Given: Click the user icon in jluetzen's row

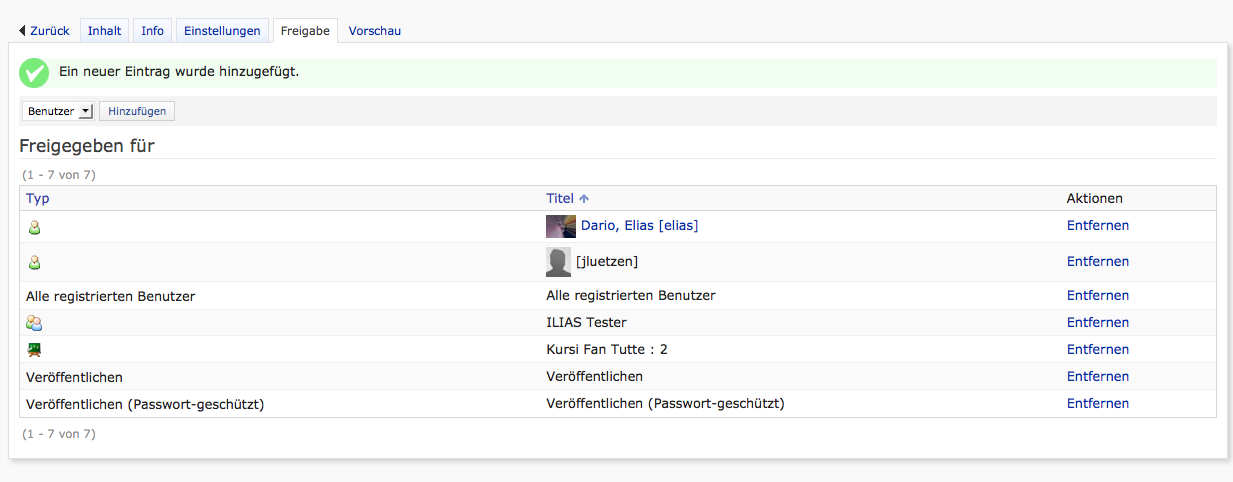Looking at the screenshot, I should tap(34, 262).
